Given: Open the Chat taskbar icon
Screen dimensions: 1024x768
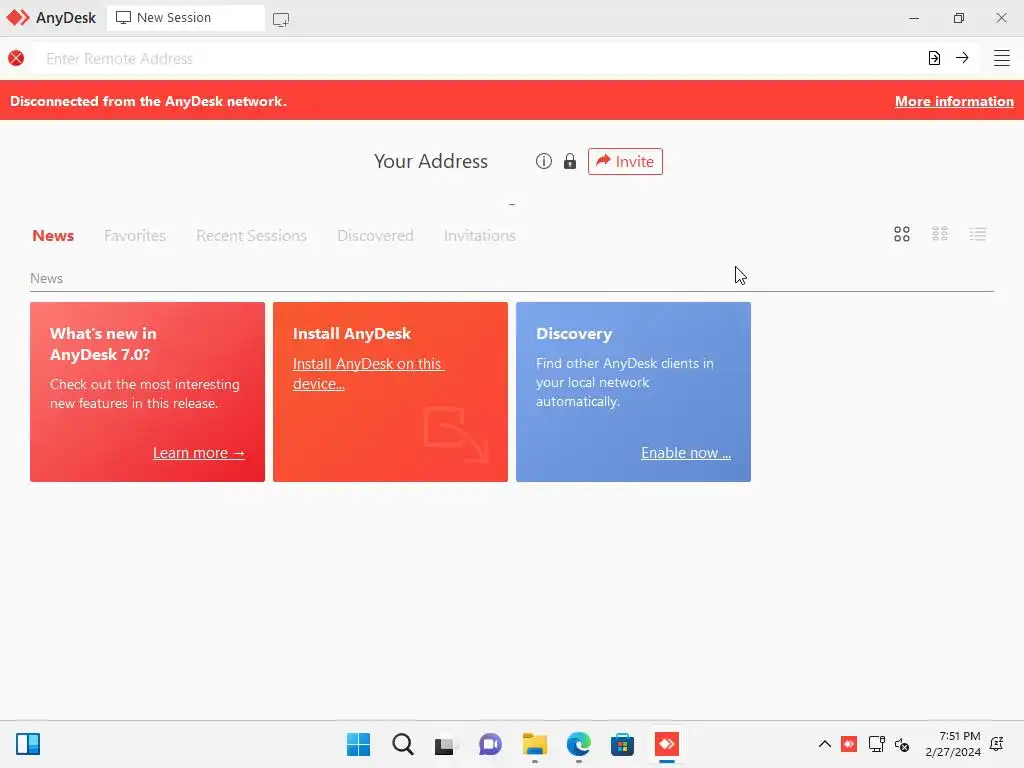Looking at the screenshot, I should tap(490, 744).
